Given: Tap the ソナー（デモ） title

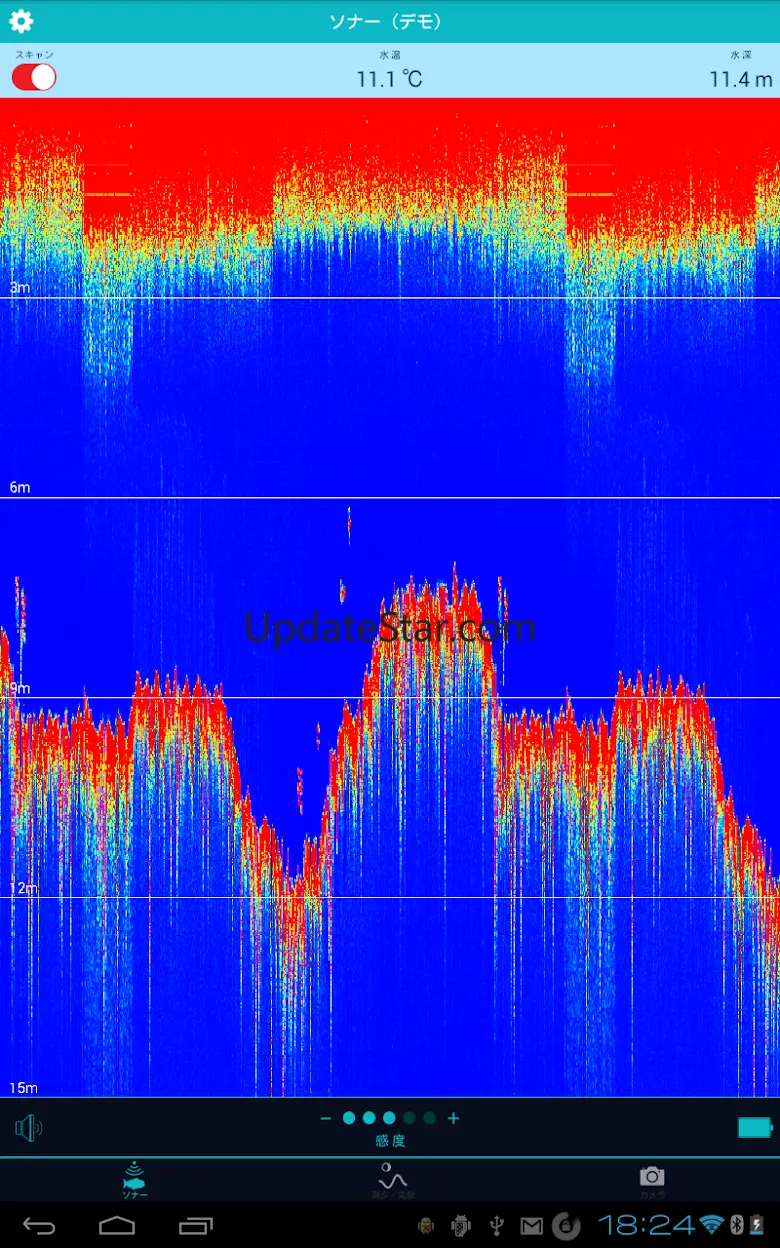Looking at the screenshot, I should click(x=386, y=21).
